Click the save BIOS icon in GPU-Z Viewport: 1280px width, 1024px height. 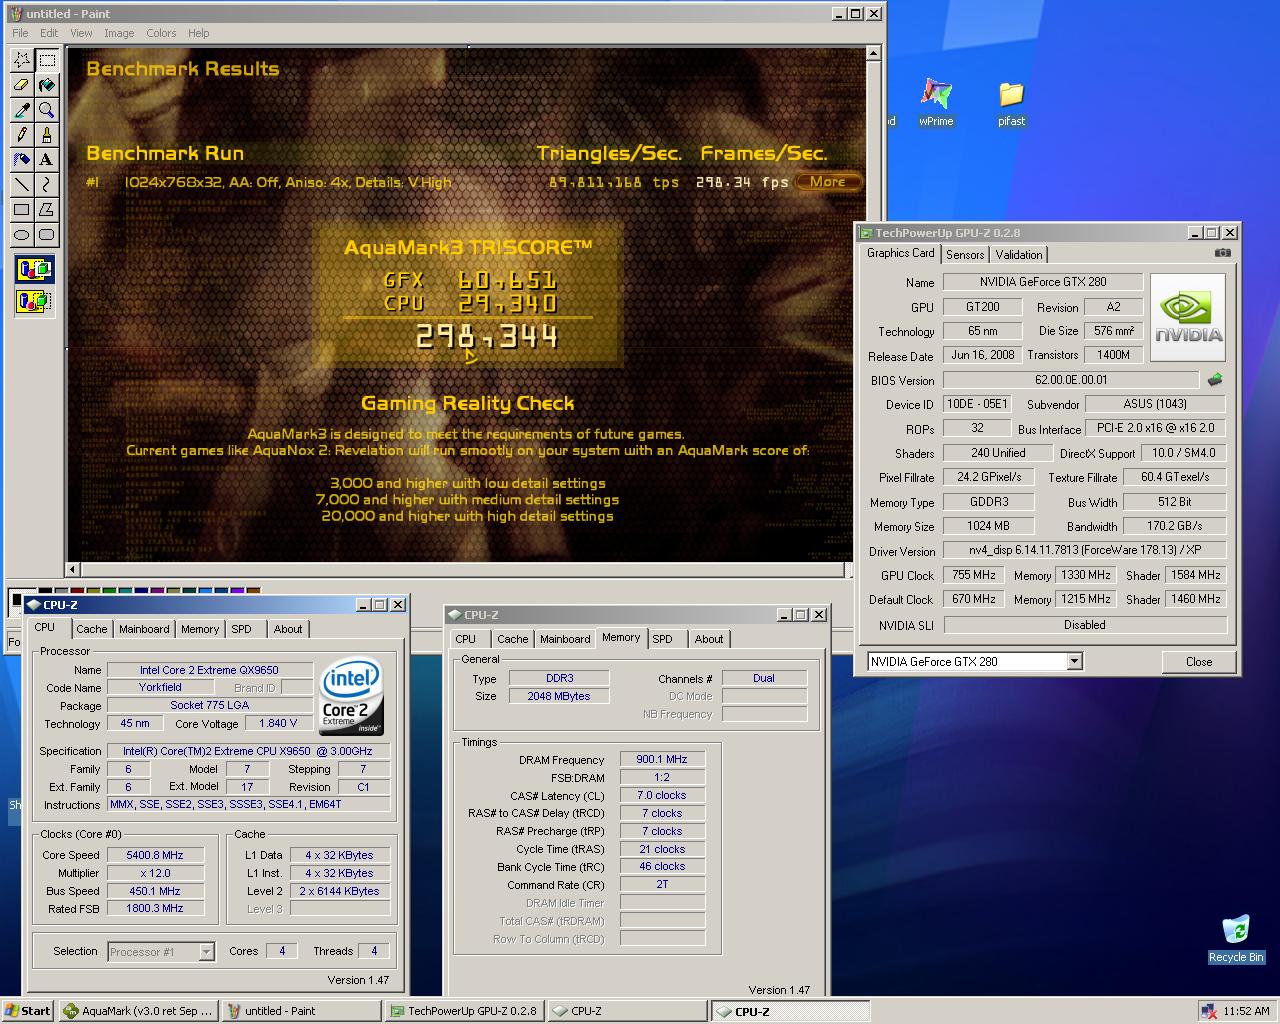click(x=1215, y=380)
